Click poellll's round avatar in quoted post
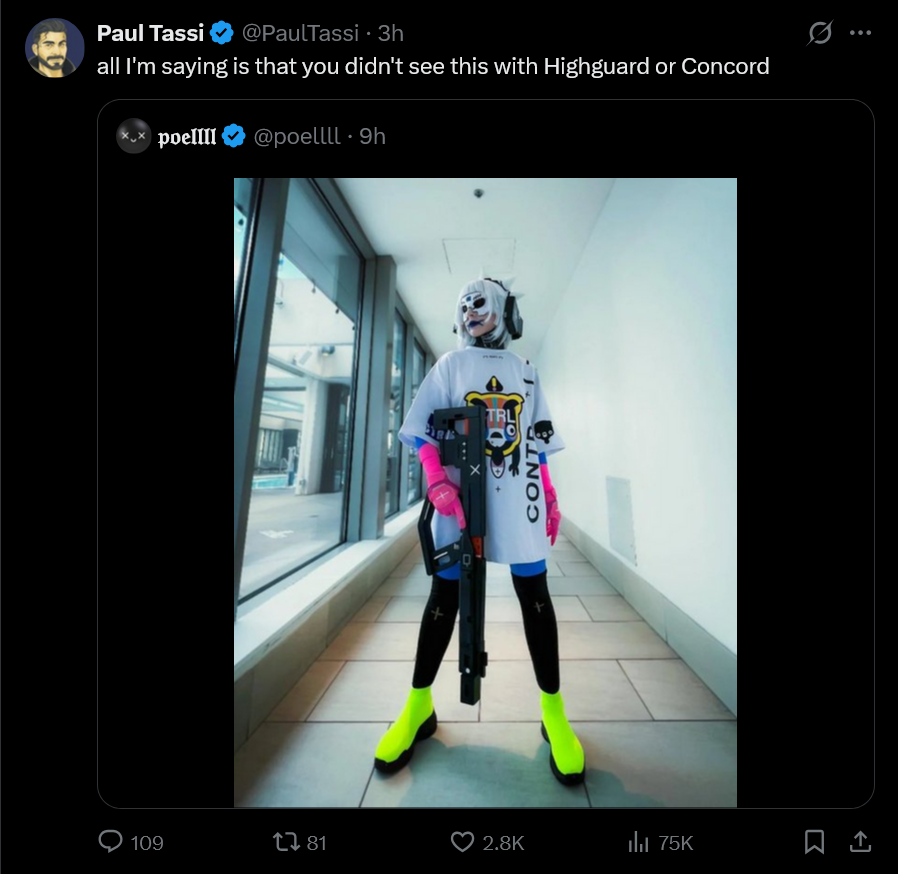This screenshot has height=874, width=898. coord(133,136)
